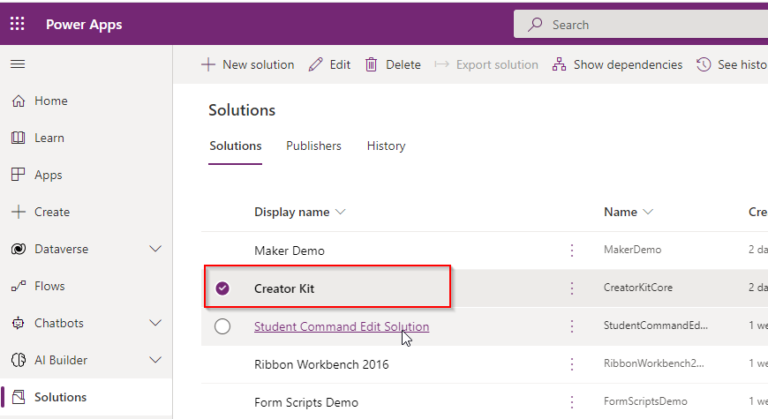Click the Learn book icon

pyautogui.click(x=18, y=138)
